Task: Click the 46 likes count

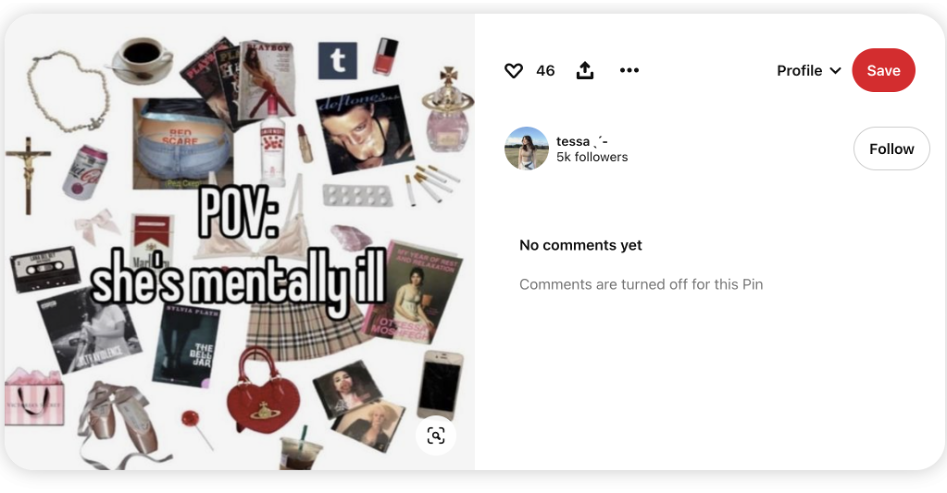Action: point(545,71)
